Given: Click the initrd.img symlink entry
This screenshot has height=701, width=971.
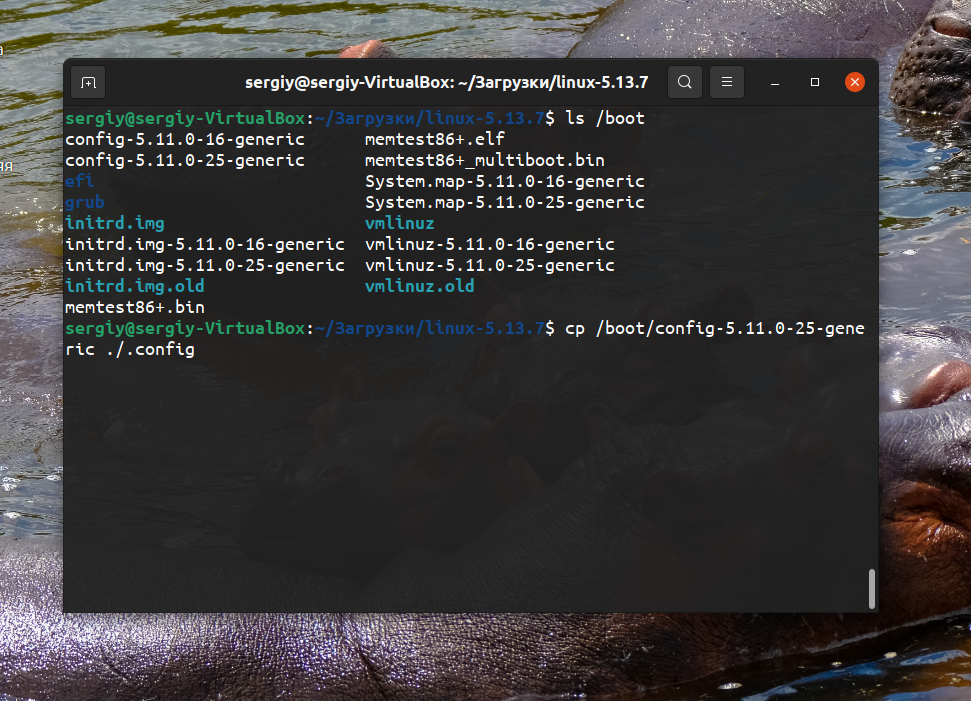Looking at the screenshot, I should click(115, 223).
